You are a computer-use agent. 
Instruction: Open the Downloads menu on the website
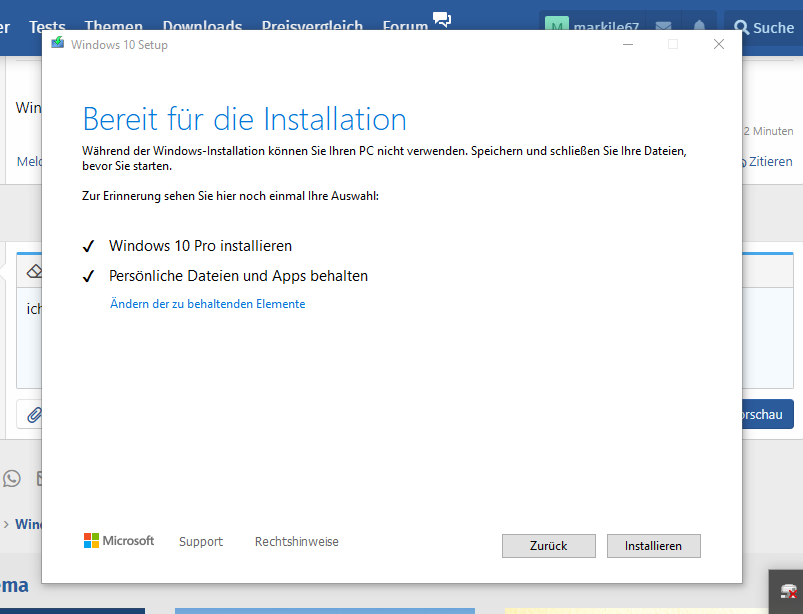[202, 27]
